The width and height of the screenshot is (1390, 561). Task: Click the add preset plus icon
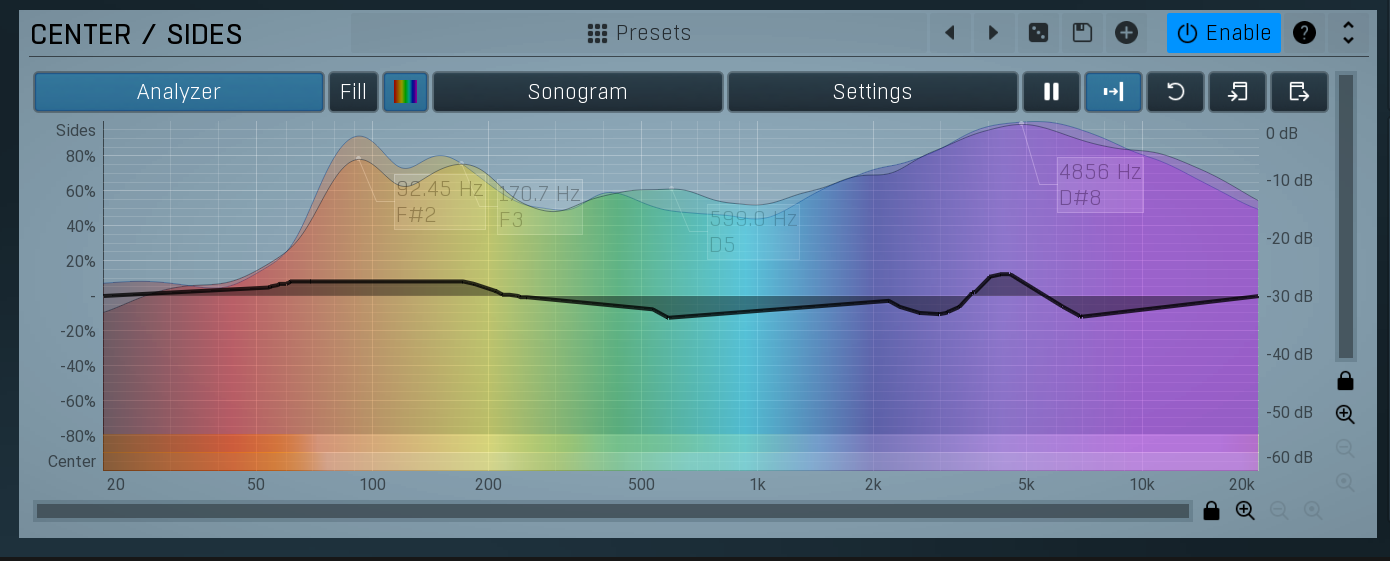click(1126, 33)
